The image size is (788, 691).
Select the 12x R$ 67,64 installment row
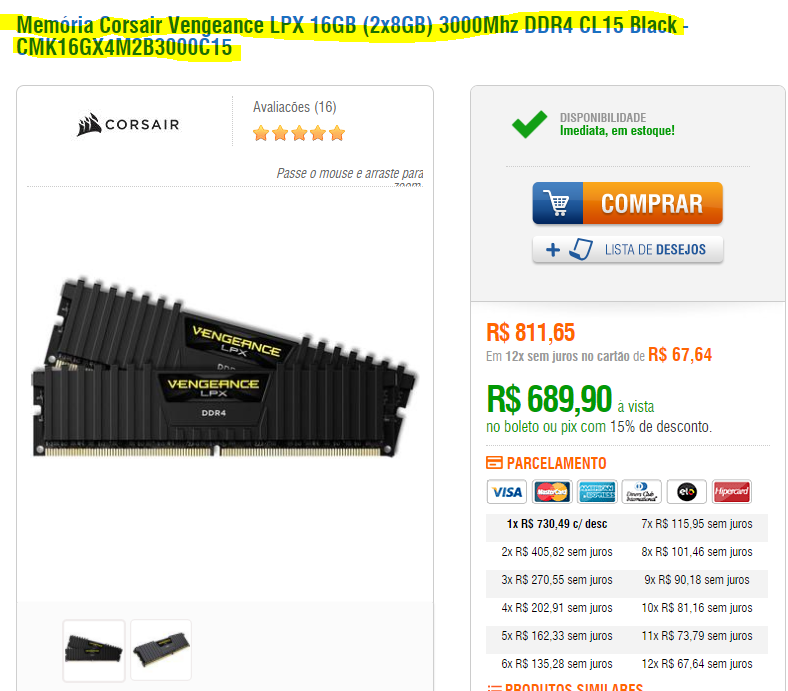click(697, 664)
